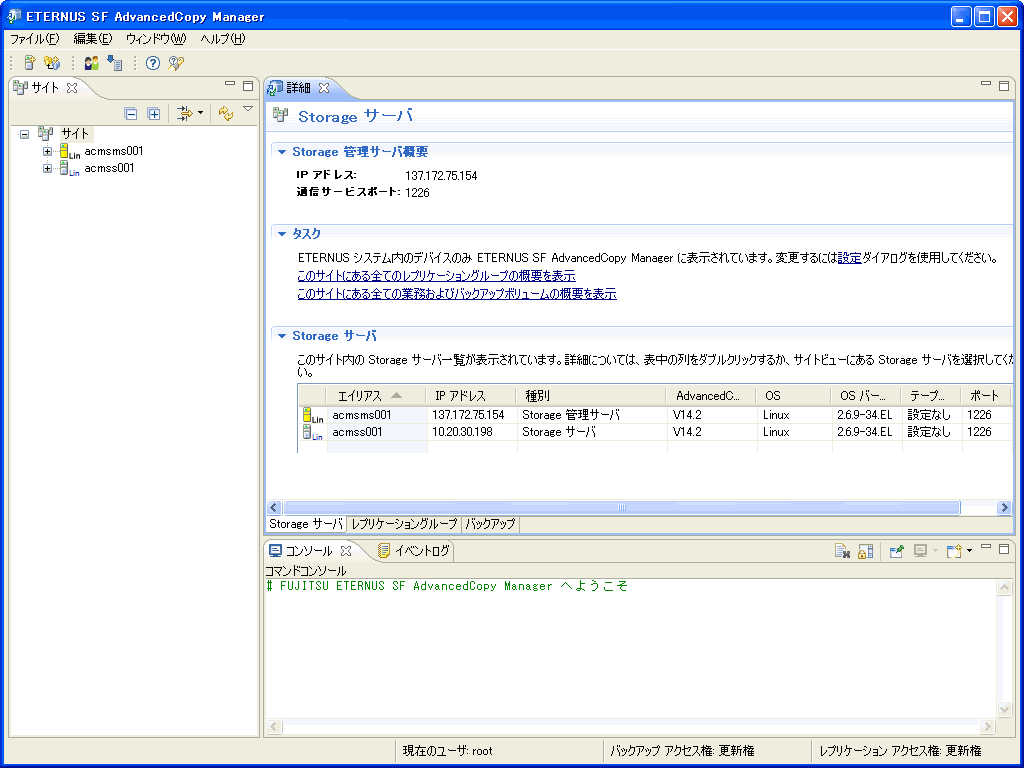Image resolution: width=1024 pixels, height=768 pixels.
Task: Click the horizontal scrollbar thumb in details
Action: 621,507
